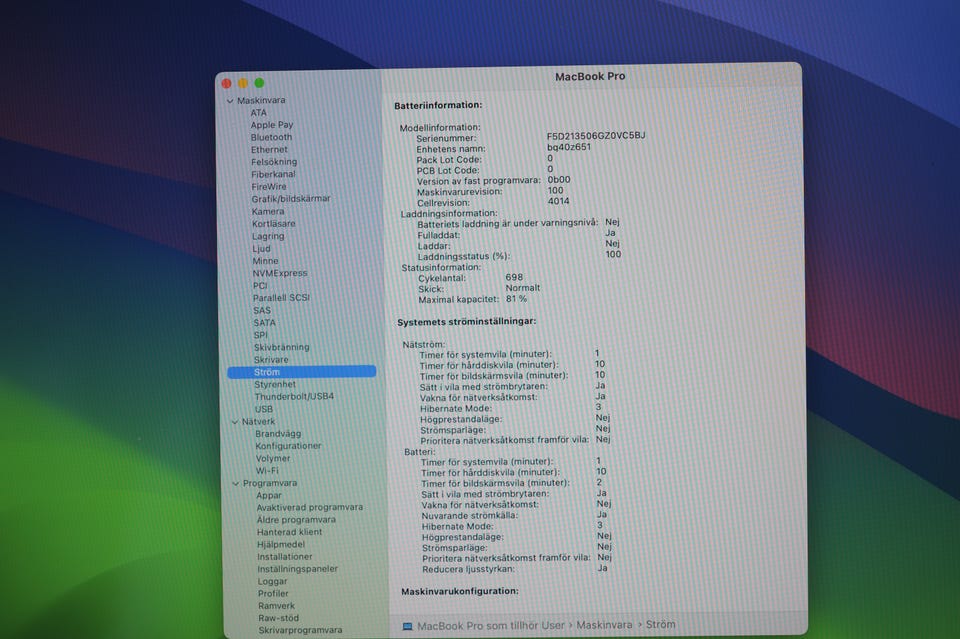Select SATA sidebar item
960x639 pixels.
pos(264,323)
